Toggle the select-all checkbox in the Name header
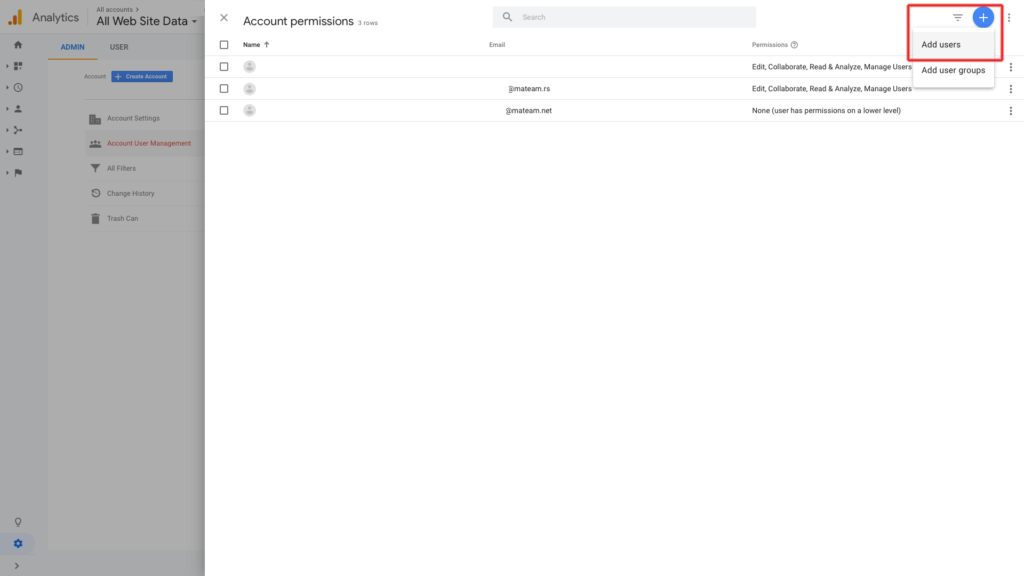Viewport: 1024px width, 576px height. [x=223, y=44]
